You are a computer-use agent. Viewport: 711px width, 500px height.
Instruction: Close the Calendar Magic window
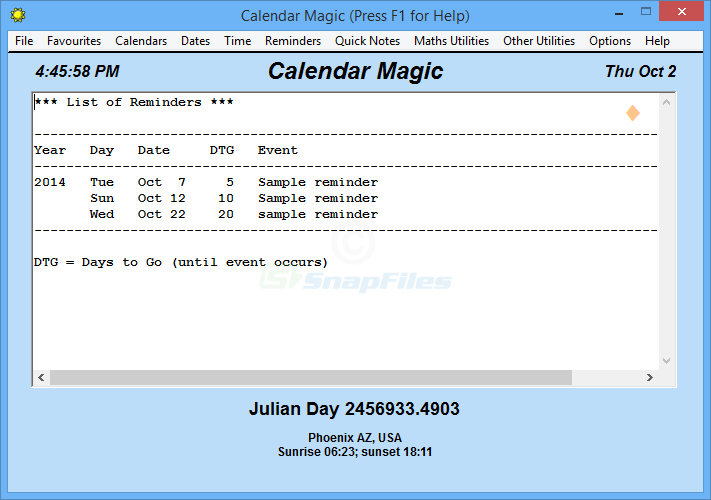pyautogui.click(x=682, y=12)
